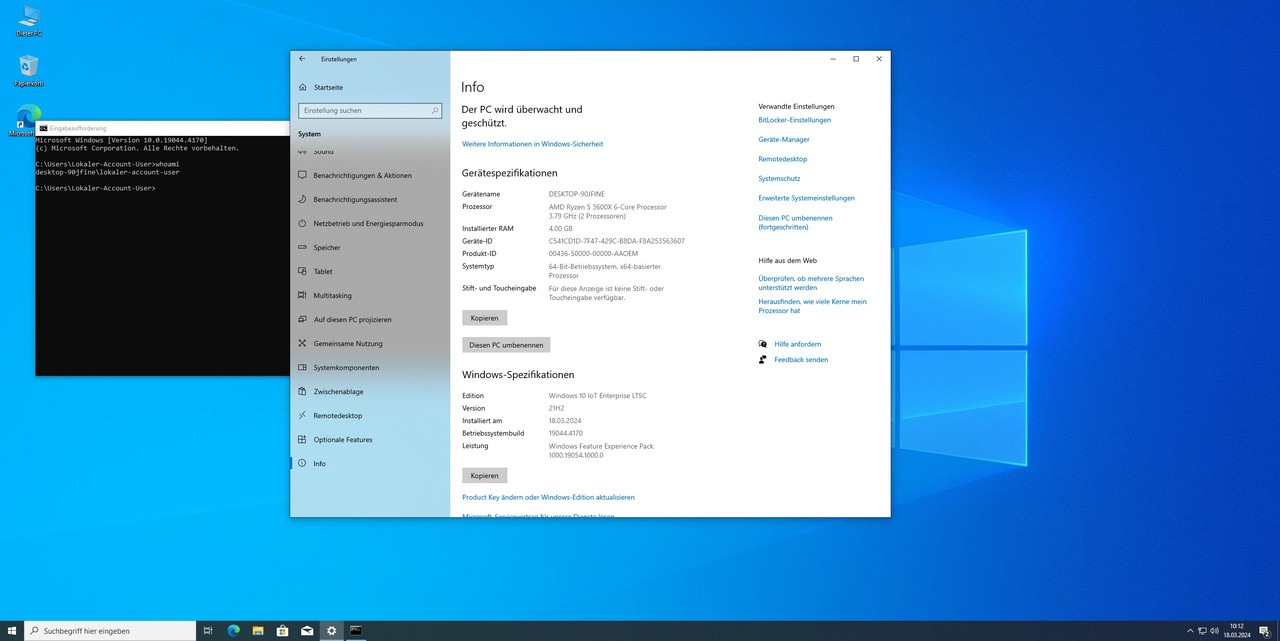Open the clock and date flyout

(1237, 631)
